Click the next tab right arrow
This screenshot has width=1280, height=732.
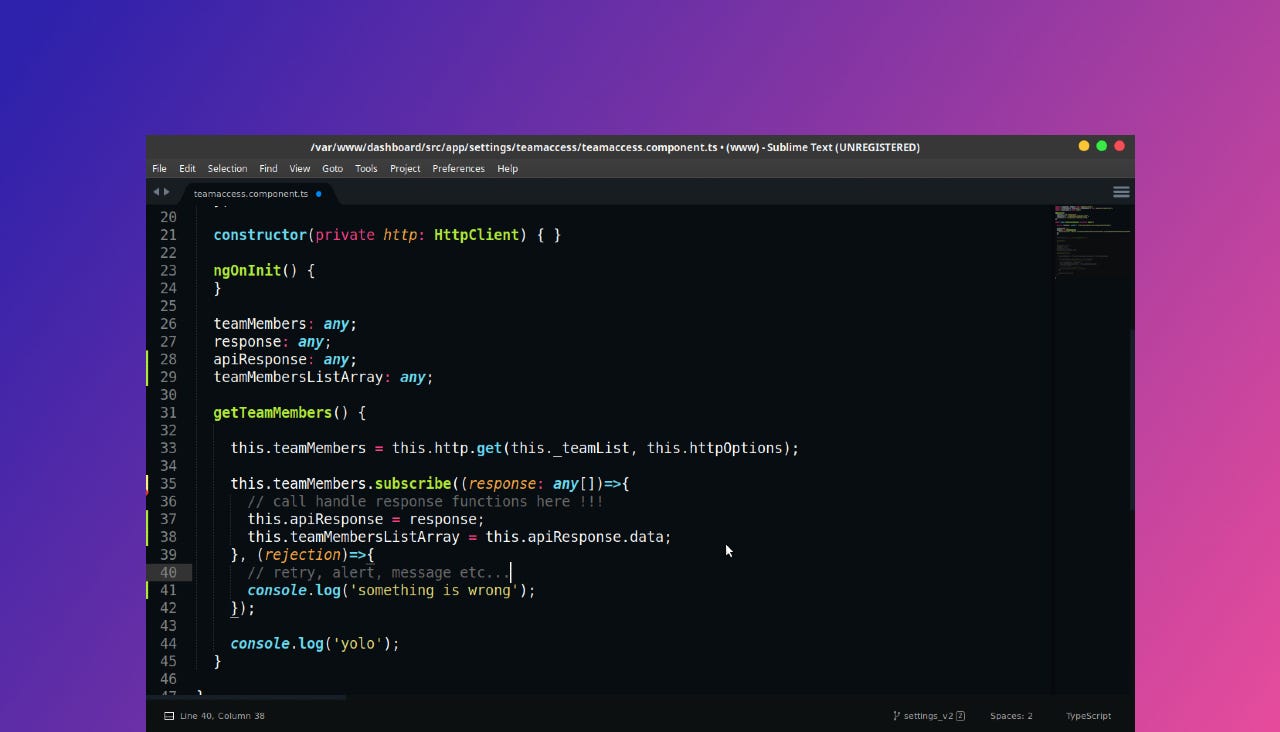(166, 191)
